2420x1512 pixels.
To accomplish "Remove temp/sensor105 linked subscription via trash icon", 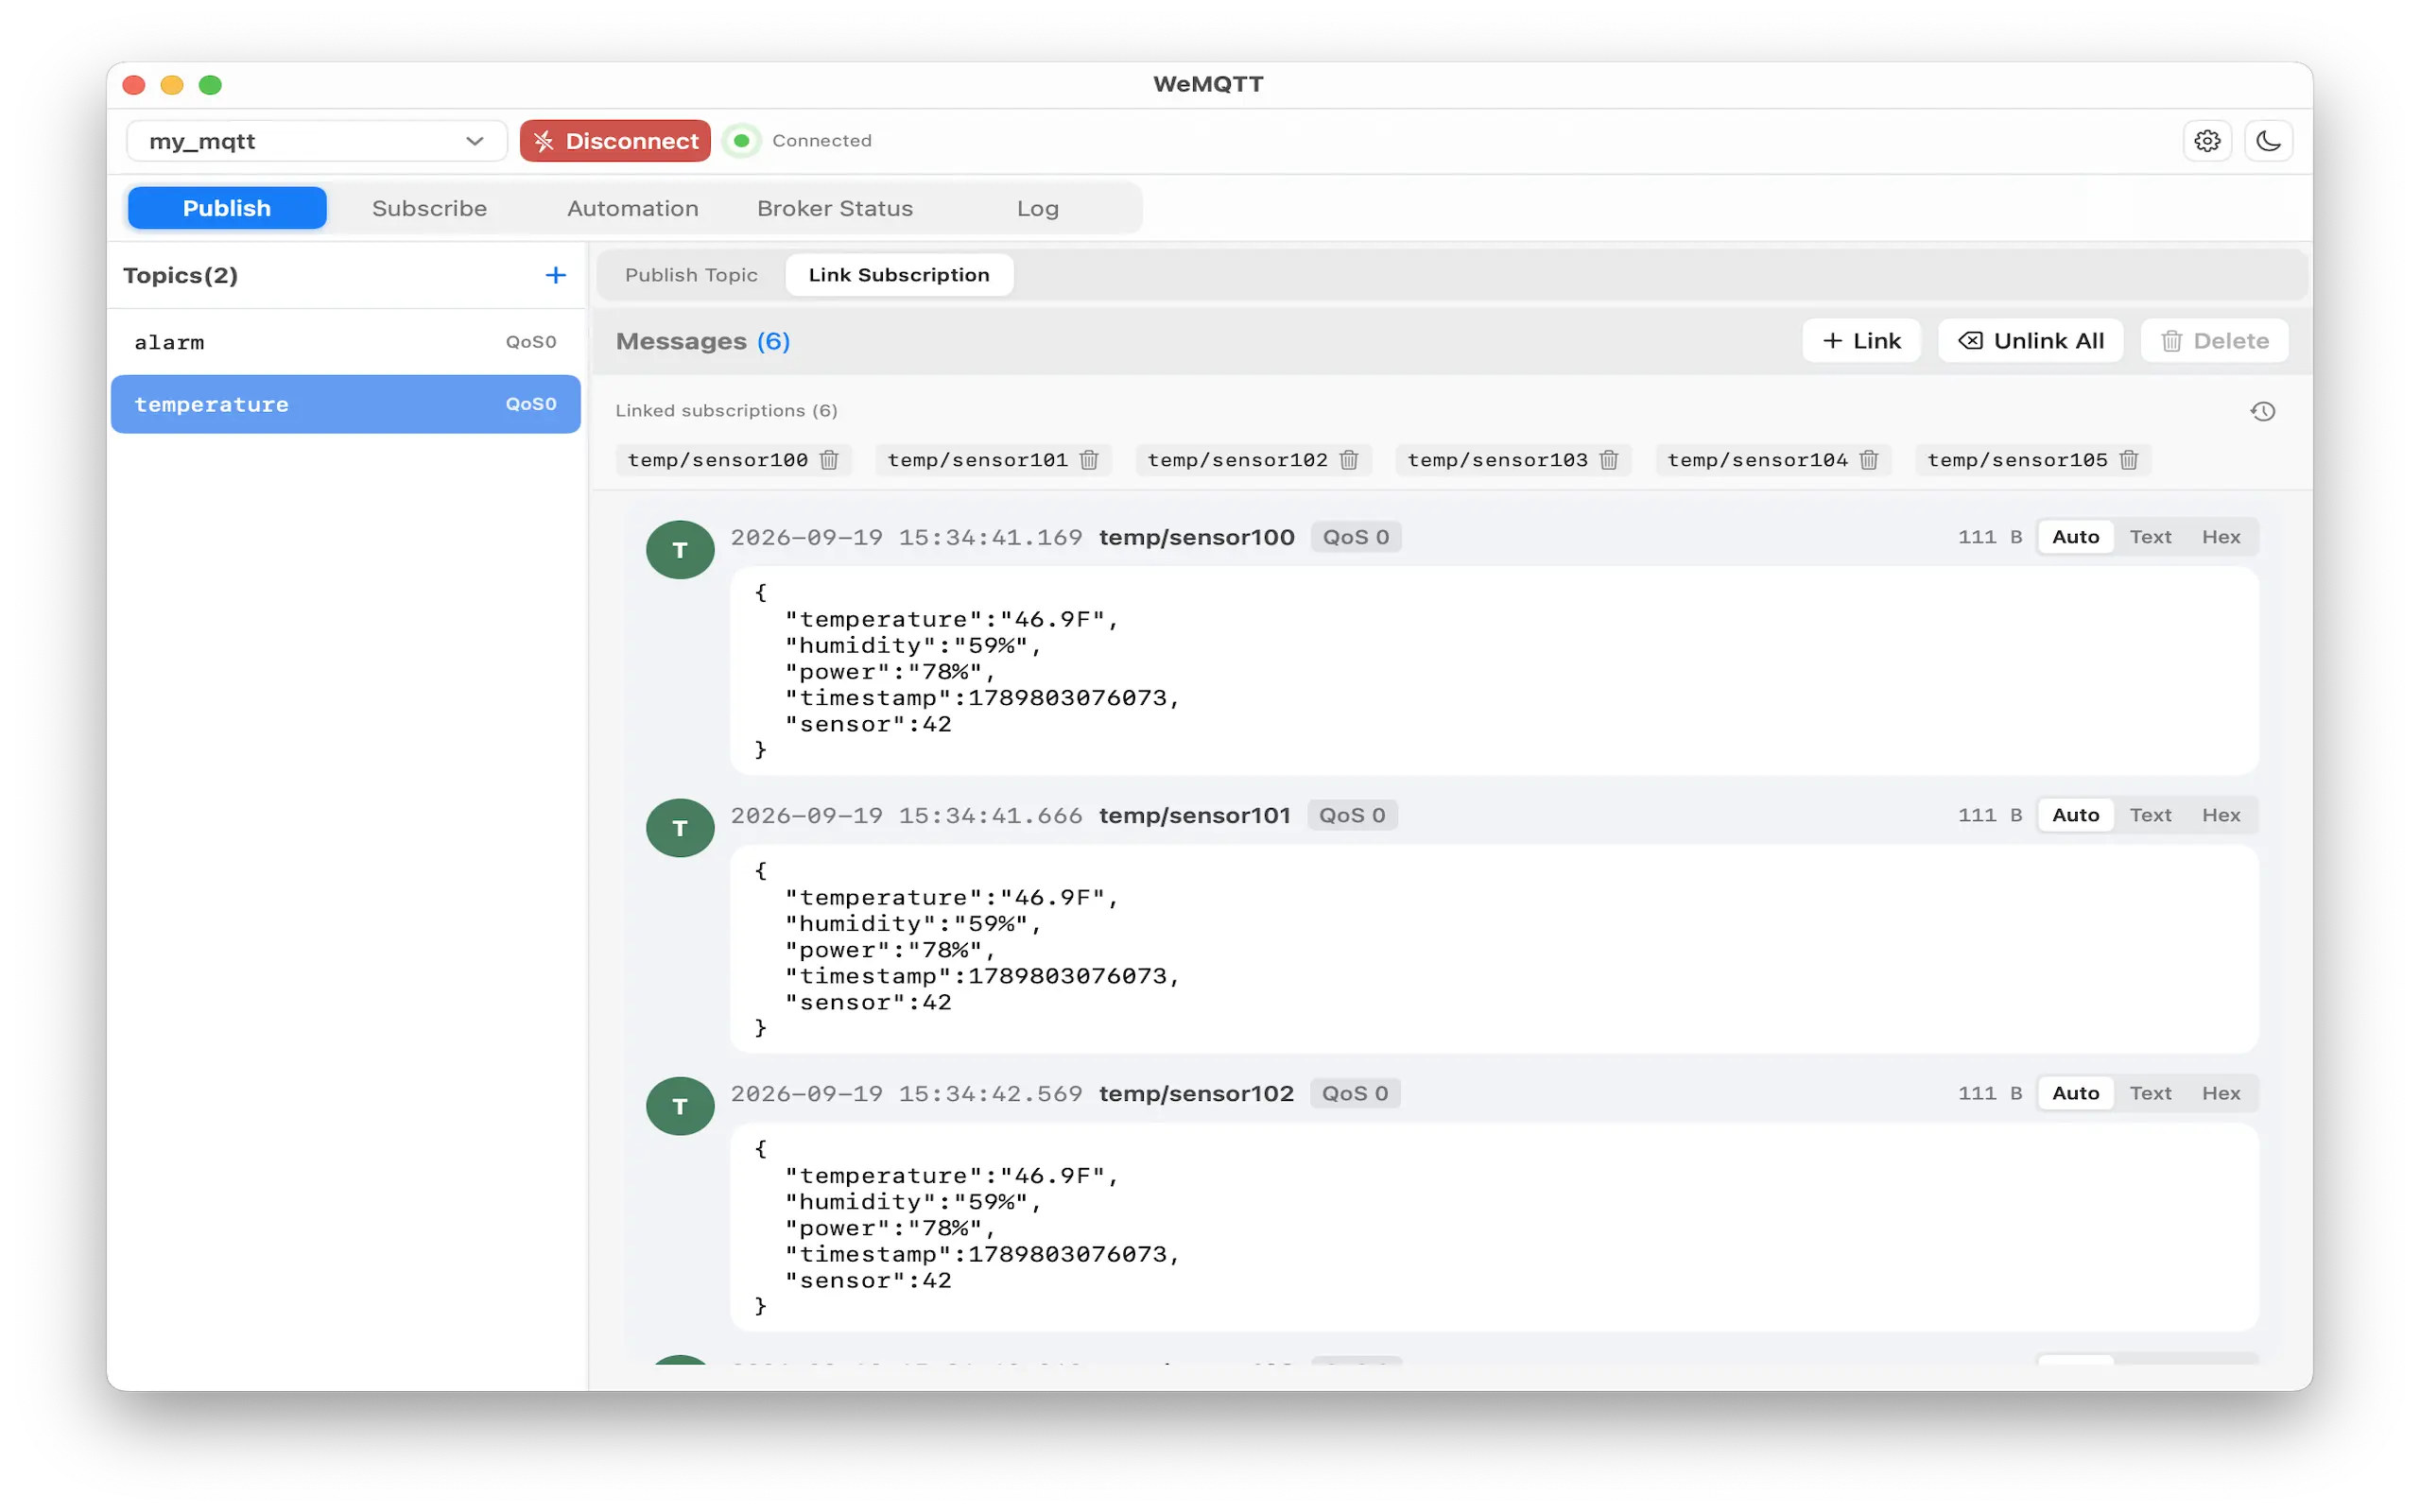I will pyautogui.click(x=2129, y=460).
